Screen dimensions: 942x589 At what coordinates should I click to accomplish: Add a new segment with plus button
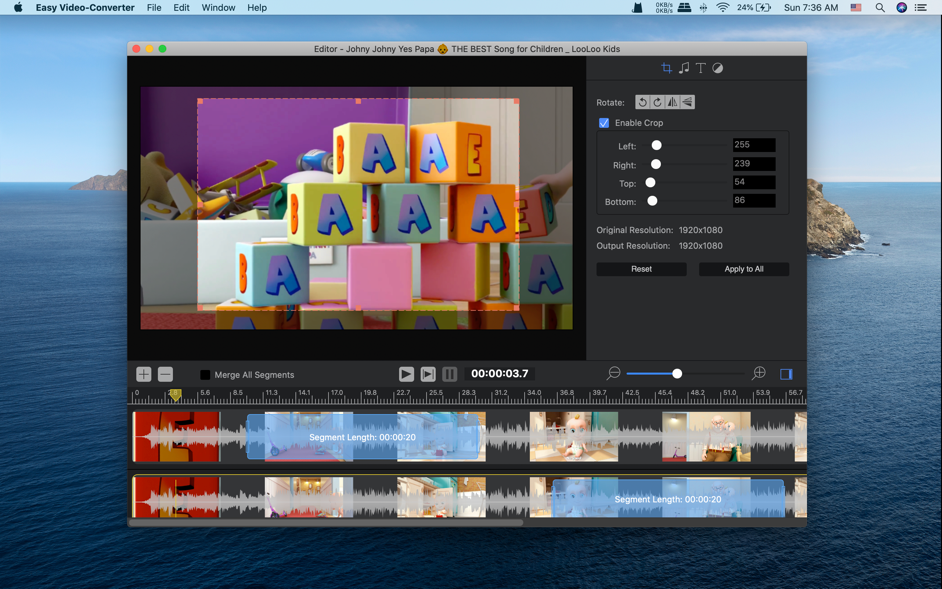[x=144, y=374]
